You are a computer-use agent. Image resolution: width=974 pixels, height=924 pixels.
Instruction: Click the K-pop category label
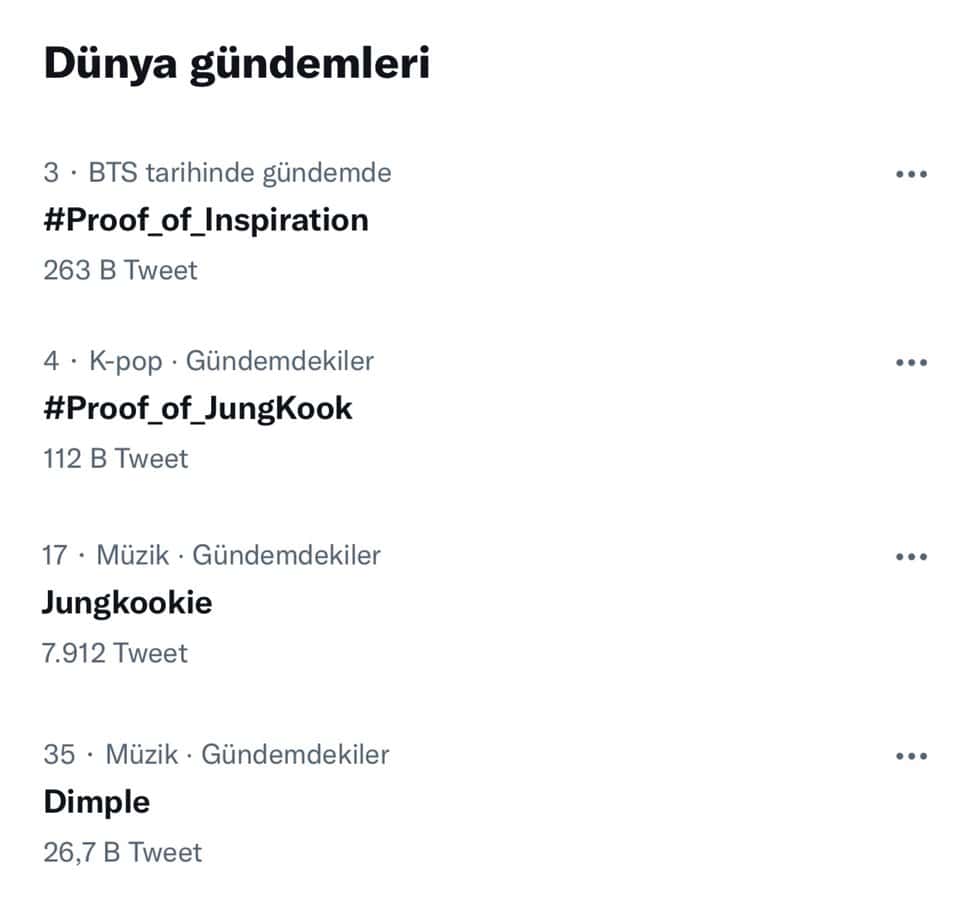(x=125, y=361)
